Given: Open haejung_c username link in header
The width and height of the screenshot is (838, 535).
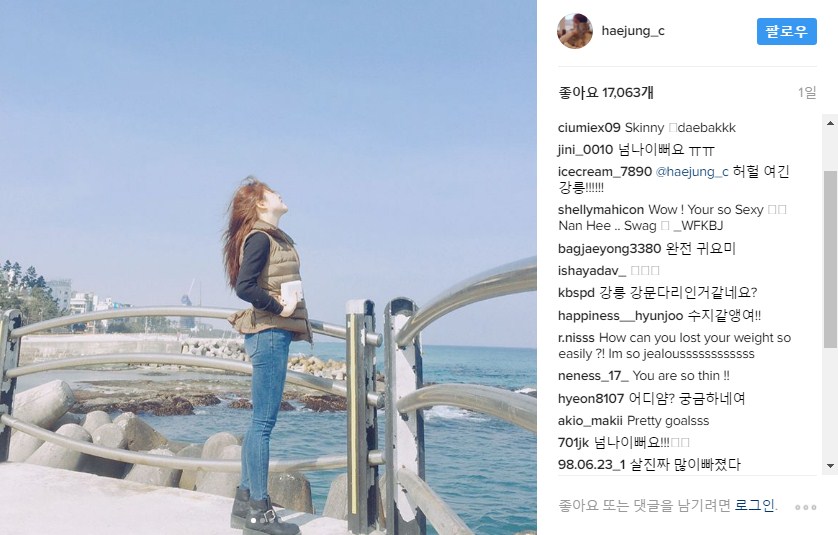Looking at the screenshot, I should tap(633, 31).
